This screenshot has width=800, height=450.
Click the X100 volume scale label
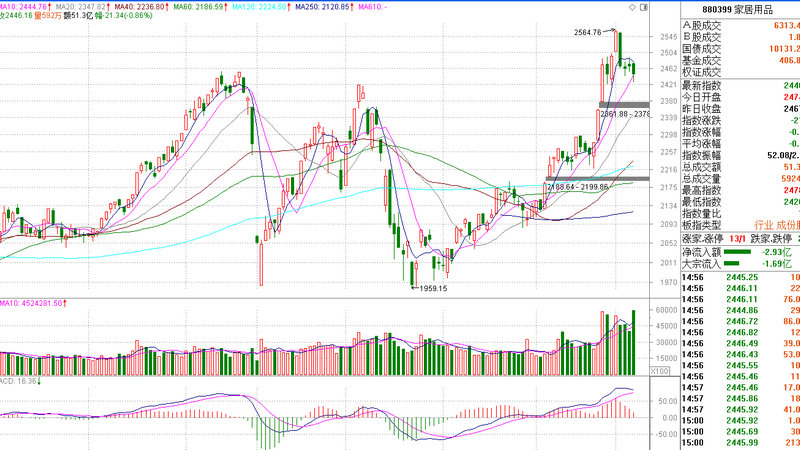pyautogui.click(x=660, y=370)
